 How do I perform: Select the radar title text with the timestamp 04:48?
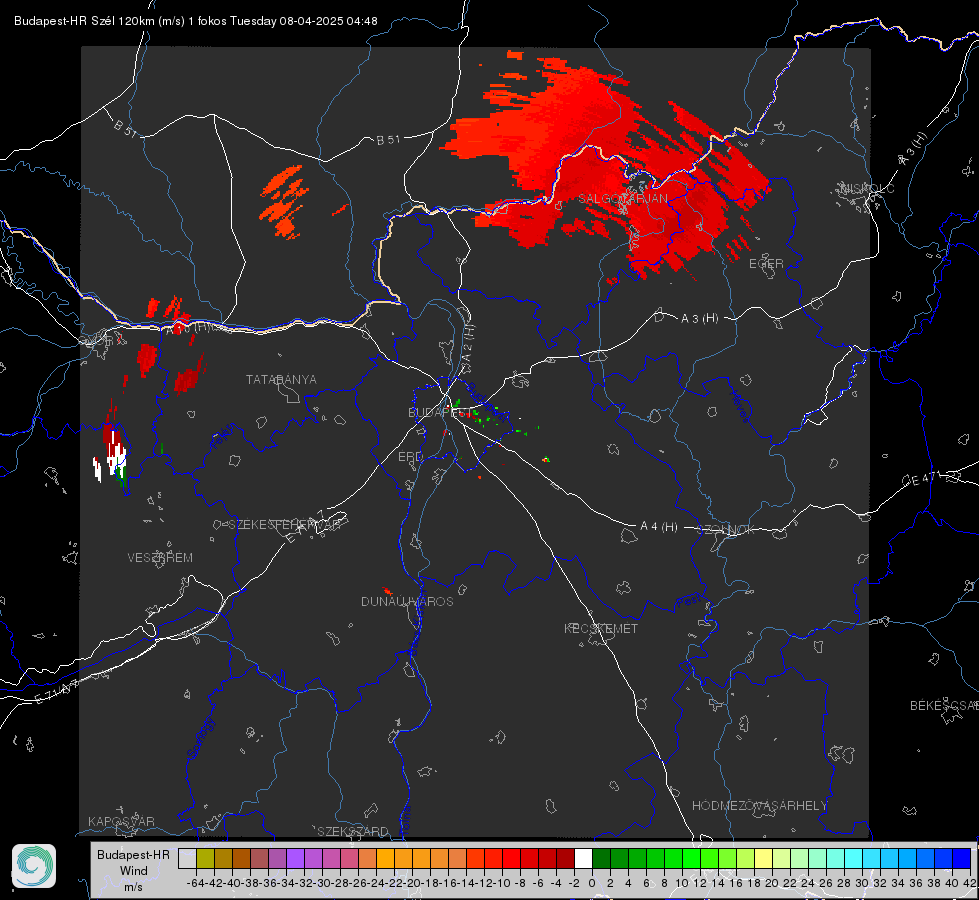coord(195,21)
